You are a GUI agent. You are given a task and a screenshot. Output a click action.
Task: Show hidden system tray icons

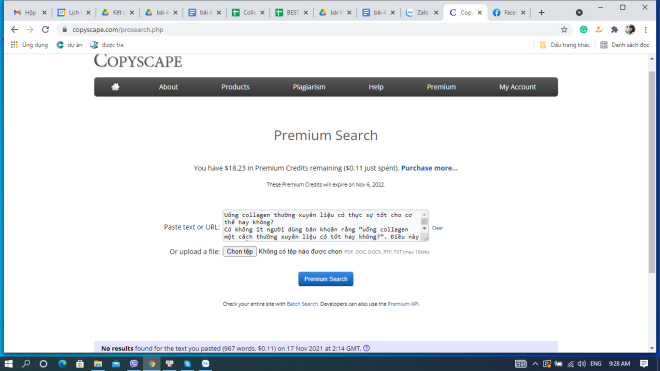coord(535,364)
